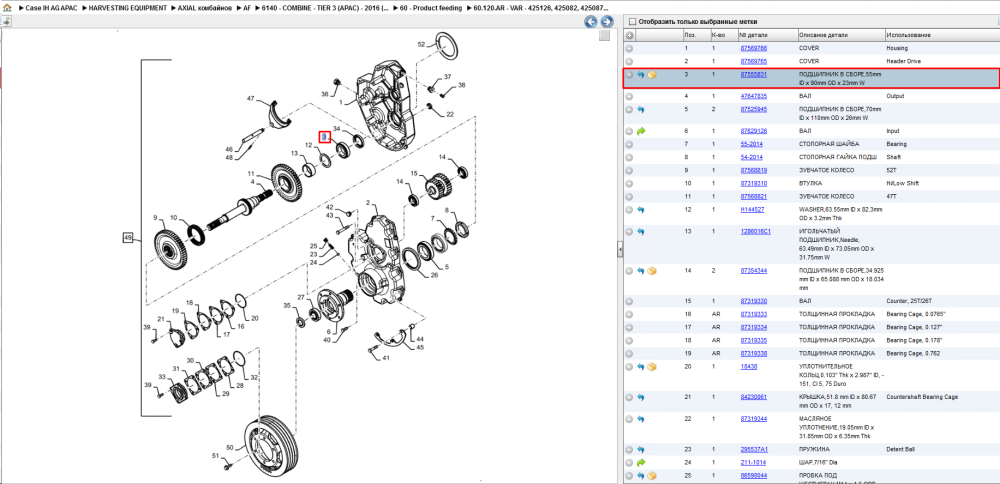The width and height of the screenshot is (1000, 484).
Task: Open box icon for part 87354344
Action: (652, 271)
